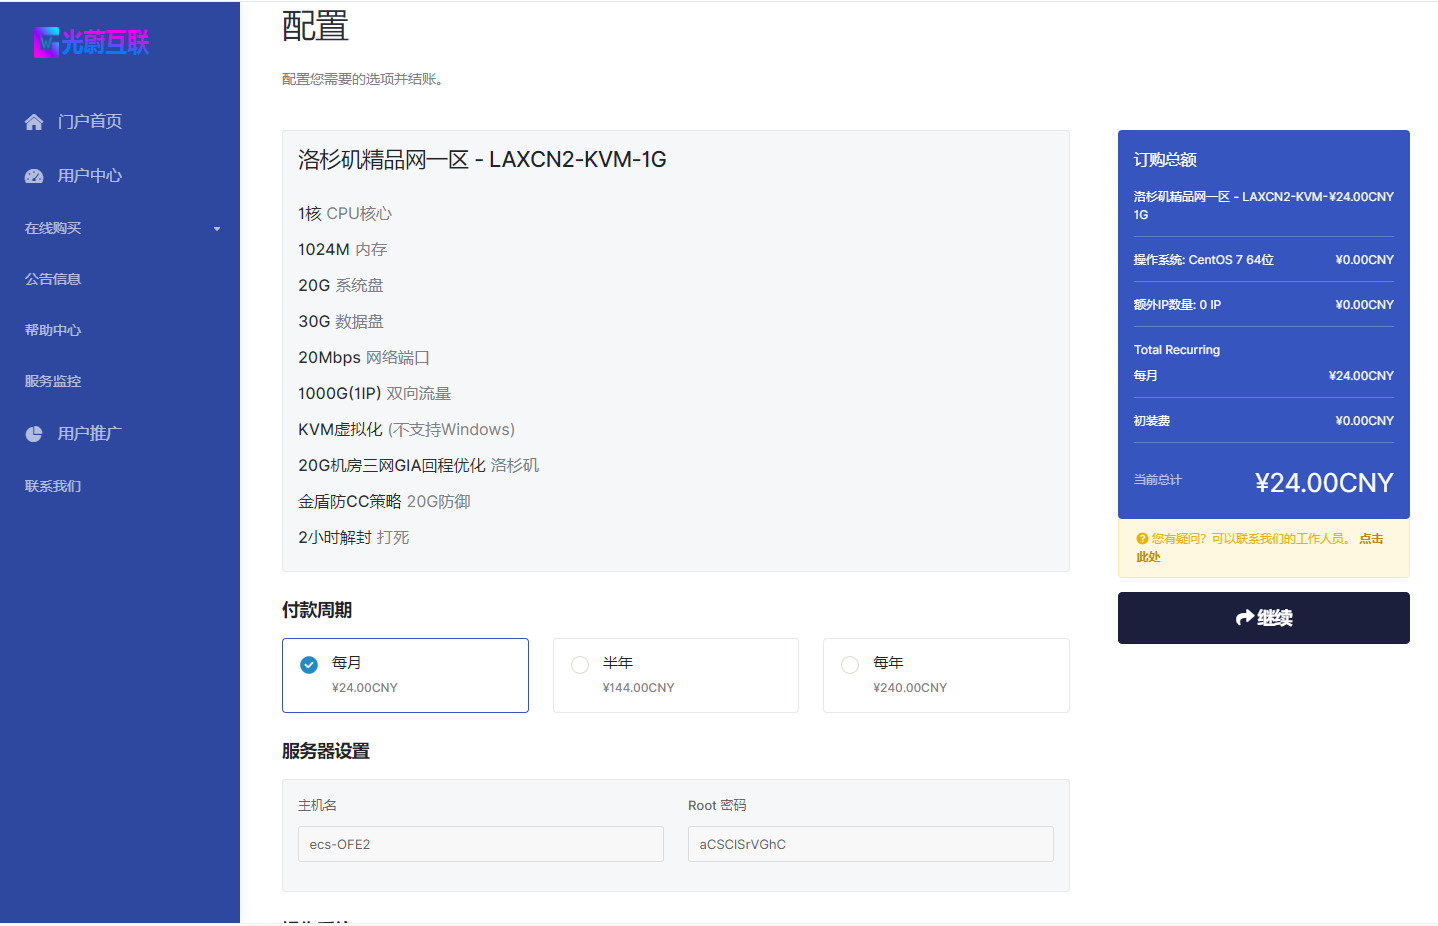Click the question mark icon in the yellow notice
1438x926 pixels.
(1142, 539)
